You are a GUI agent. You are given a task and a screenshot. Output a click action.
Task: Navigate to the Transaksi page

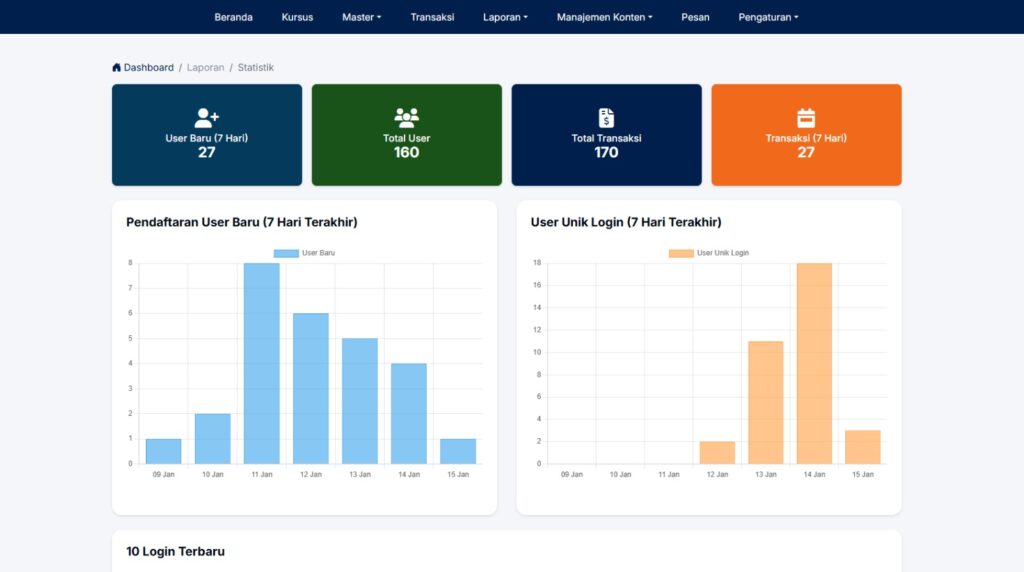432,17
